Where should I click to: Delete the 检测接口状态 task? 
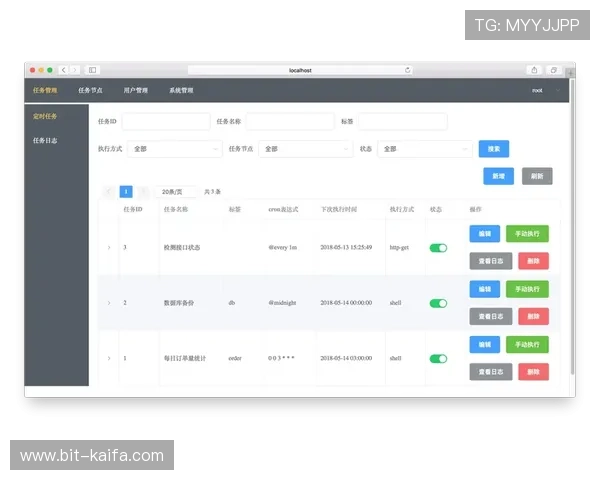coord(533,261)
